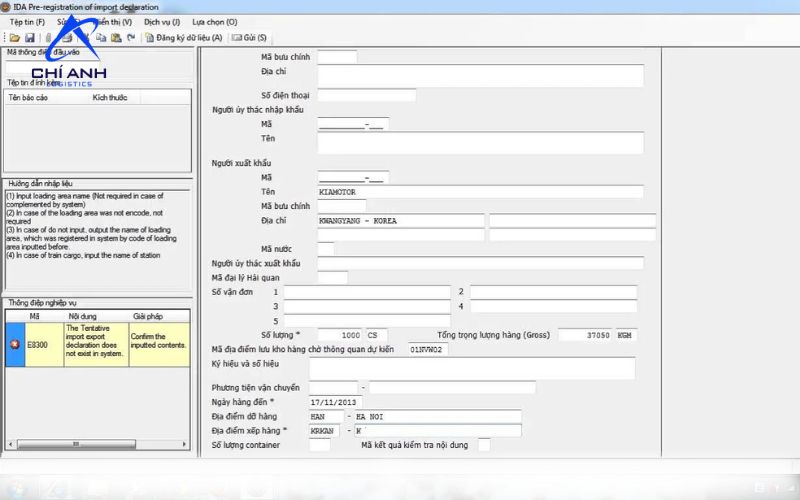Click the Open folder toolbar icon
Screen dimensions: 800x500
15,38
